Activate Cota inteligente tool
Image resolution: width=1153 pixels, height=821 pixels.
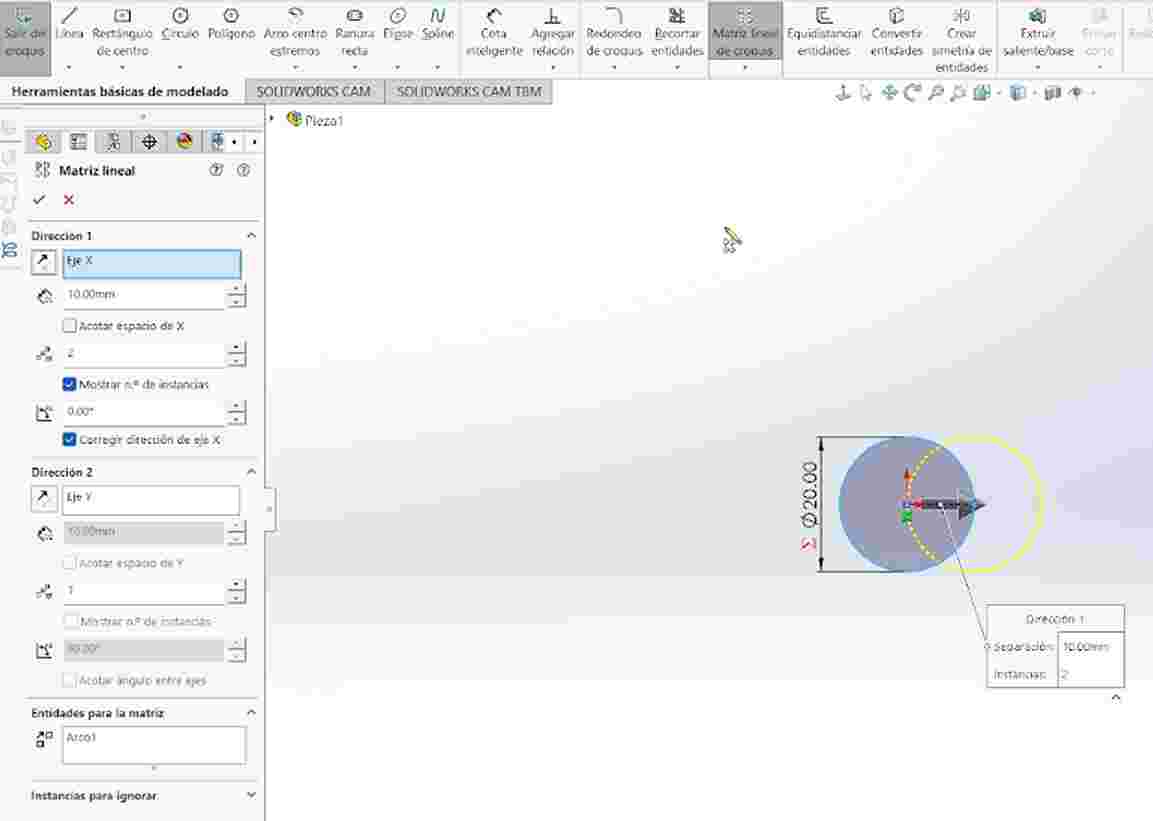(x=494, y=32)
